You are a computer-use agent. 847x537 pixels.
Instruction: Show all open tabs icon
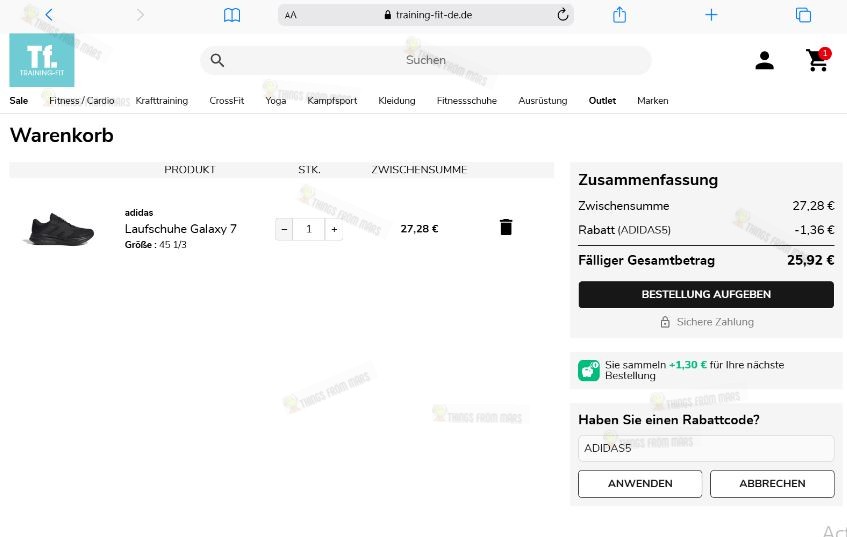pos(803,15)
